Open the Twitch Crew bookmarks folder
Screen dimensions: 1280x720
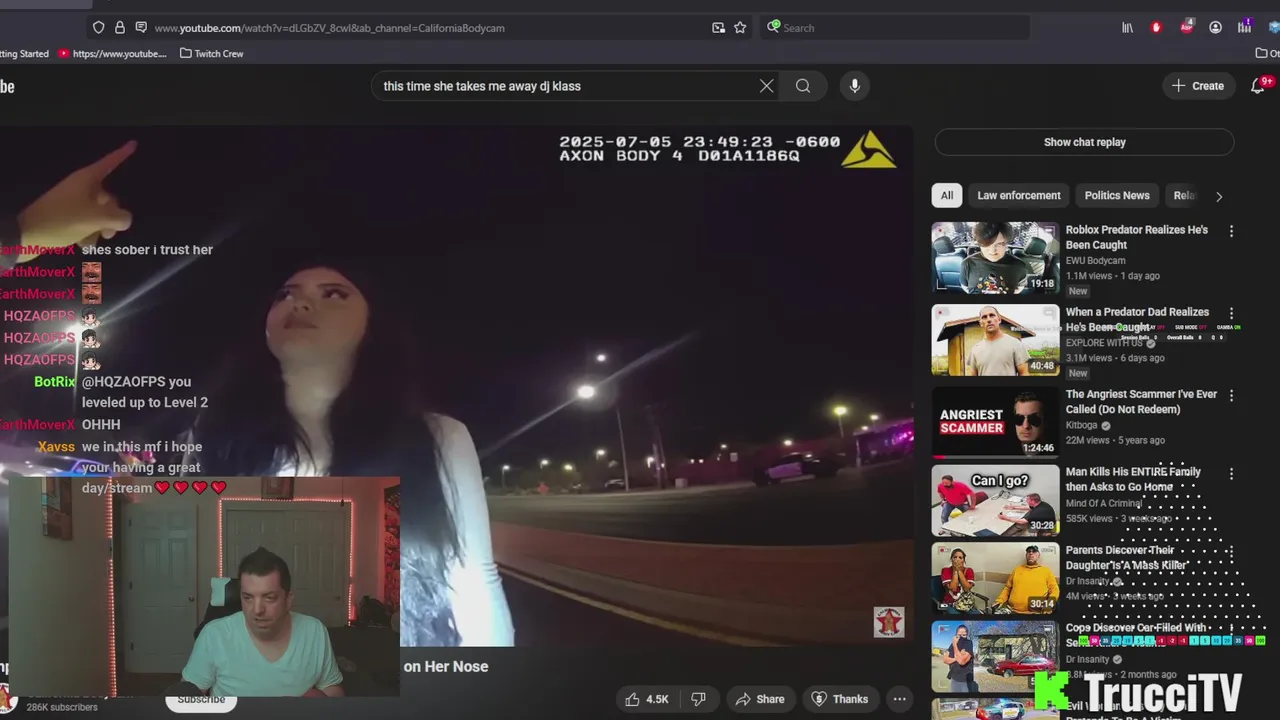tap(212, 54)
